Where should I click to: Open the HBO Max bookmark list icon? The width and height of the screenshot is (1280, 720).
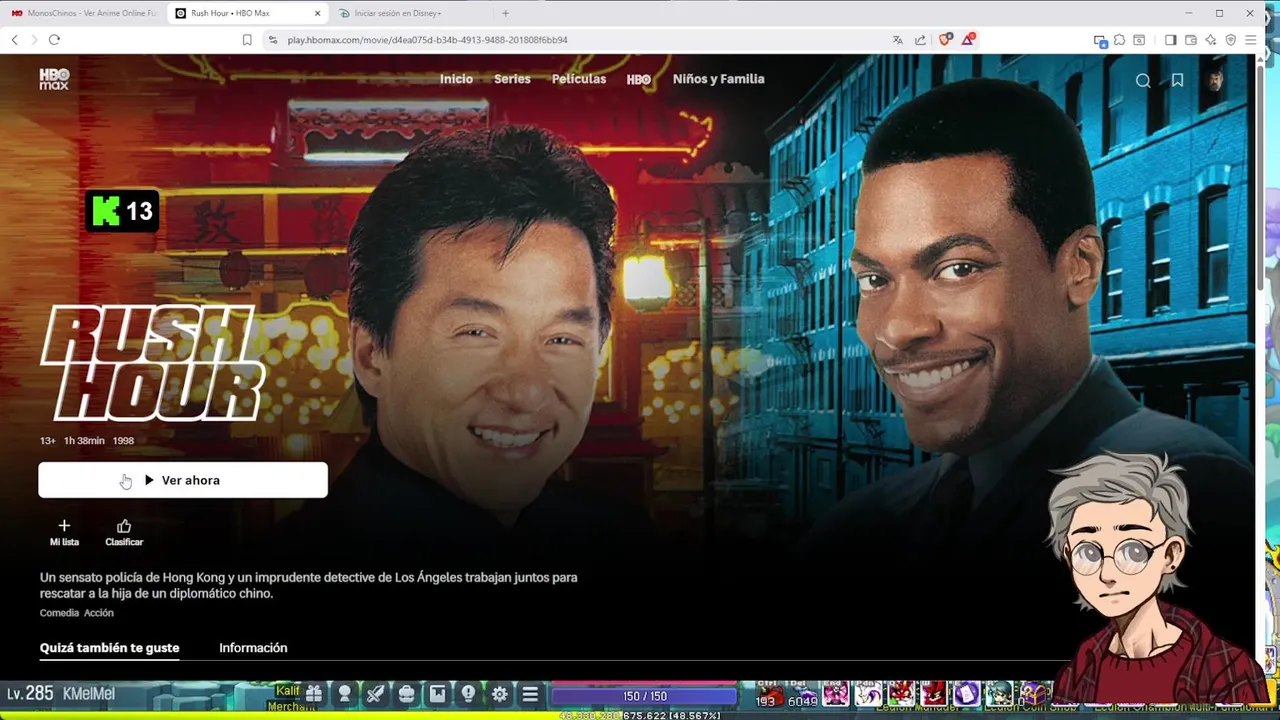(1177, 81)
